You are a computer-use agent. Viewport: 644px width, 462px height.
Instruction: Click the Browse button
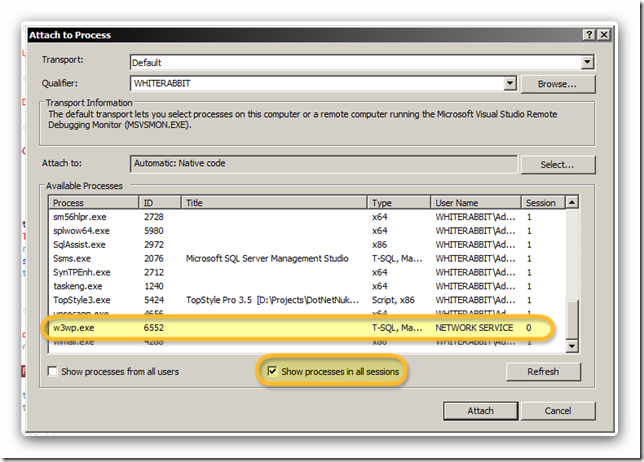click(559, 84)
